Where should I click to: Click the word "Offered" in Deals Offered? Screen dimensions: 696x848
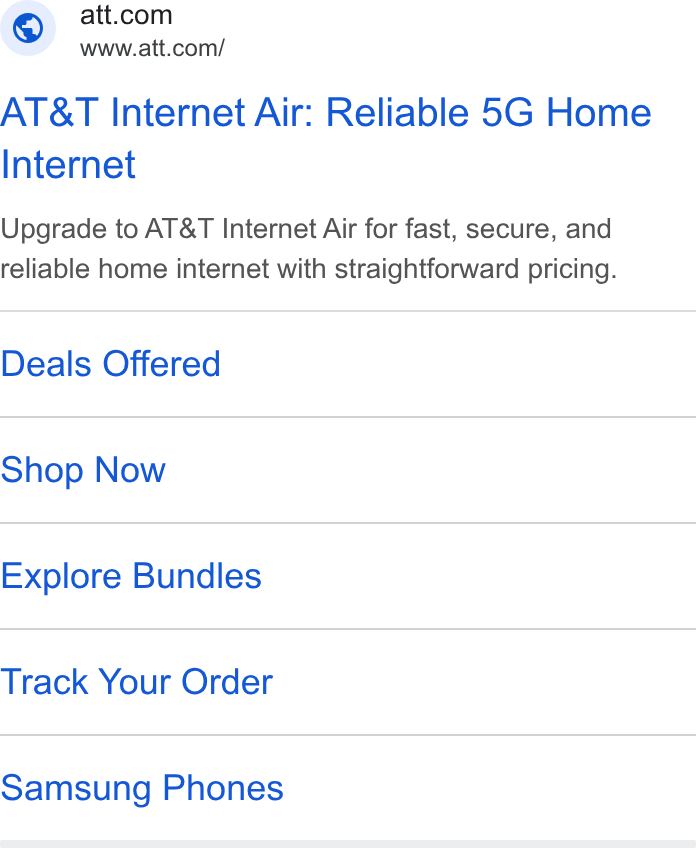click(162, 363)
